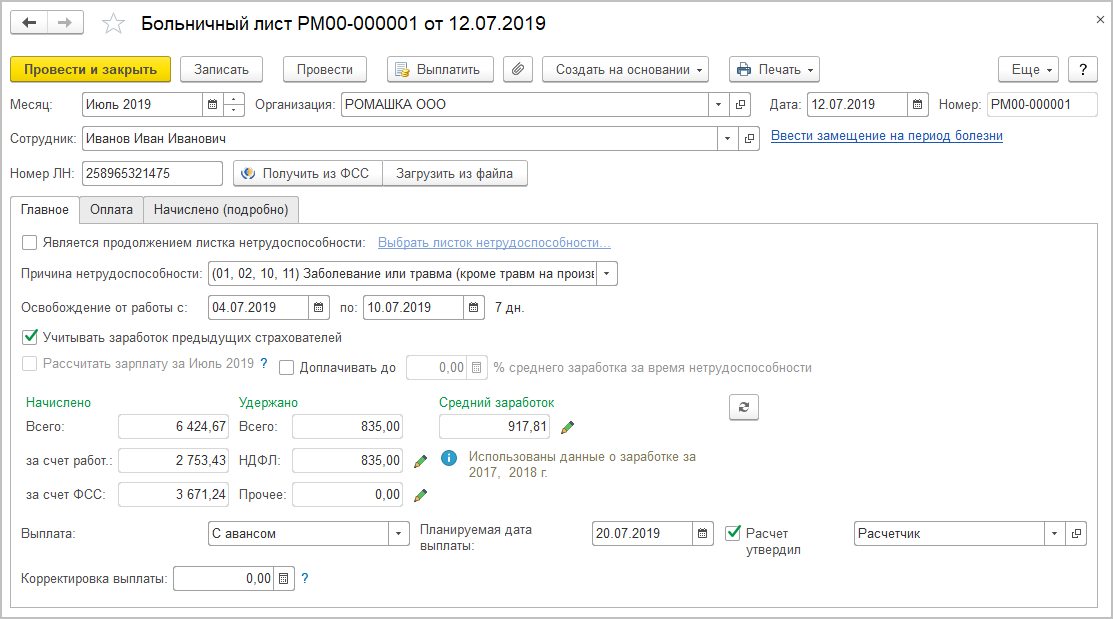
Task: Expand the Причина нетрудоспособности dropdown
Action: (x=607, y=273)
